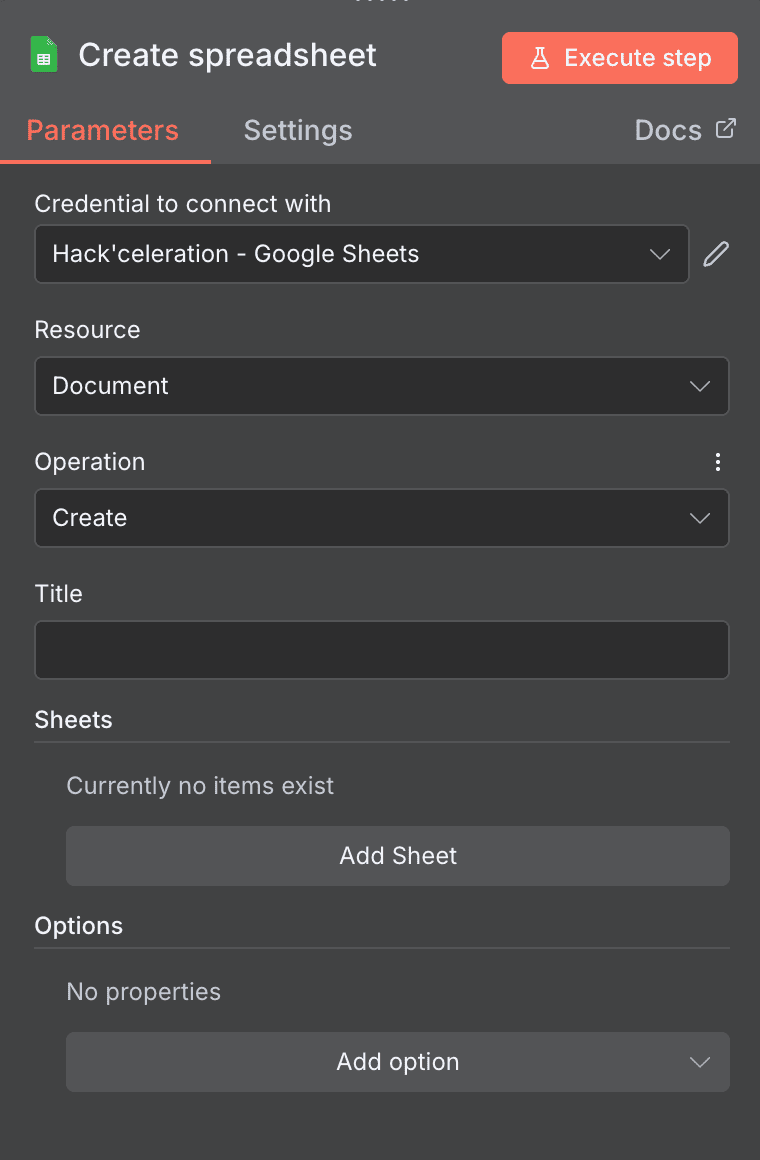Image resolution: width=760 pixels, height=1160 pixels.
Task: Select the Parameters tab
Action: pyautogui.click(x=102, y=130)
